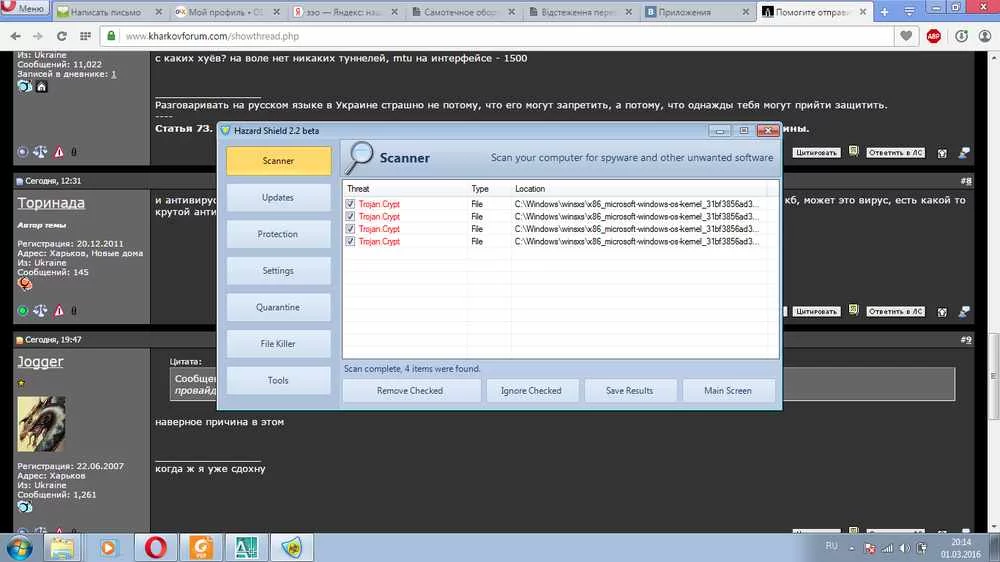Open Opera Меню button

click(x=24, y=9)
